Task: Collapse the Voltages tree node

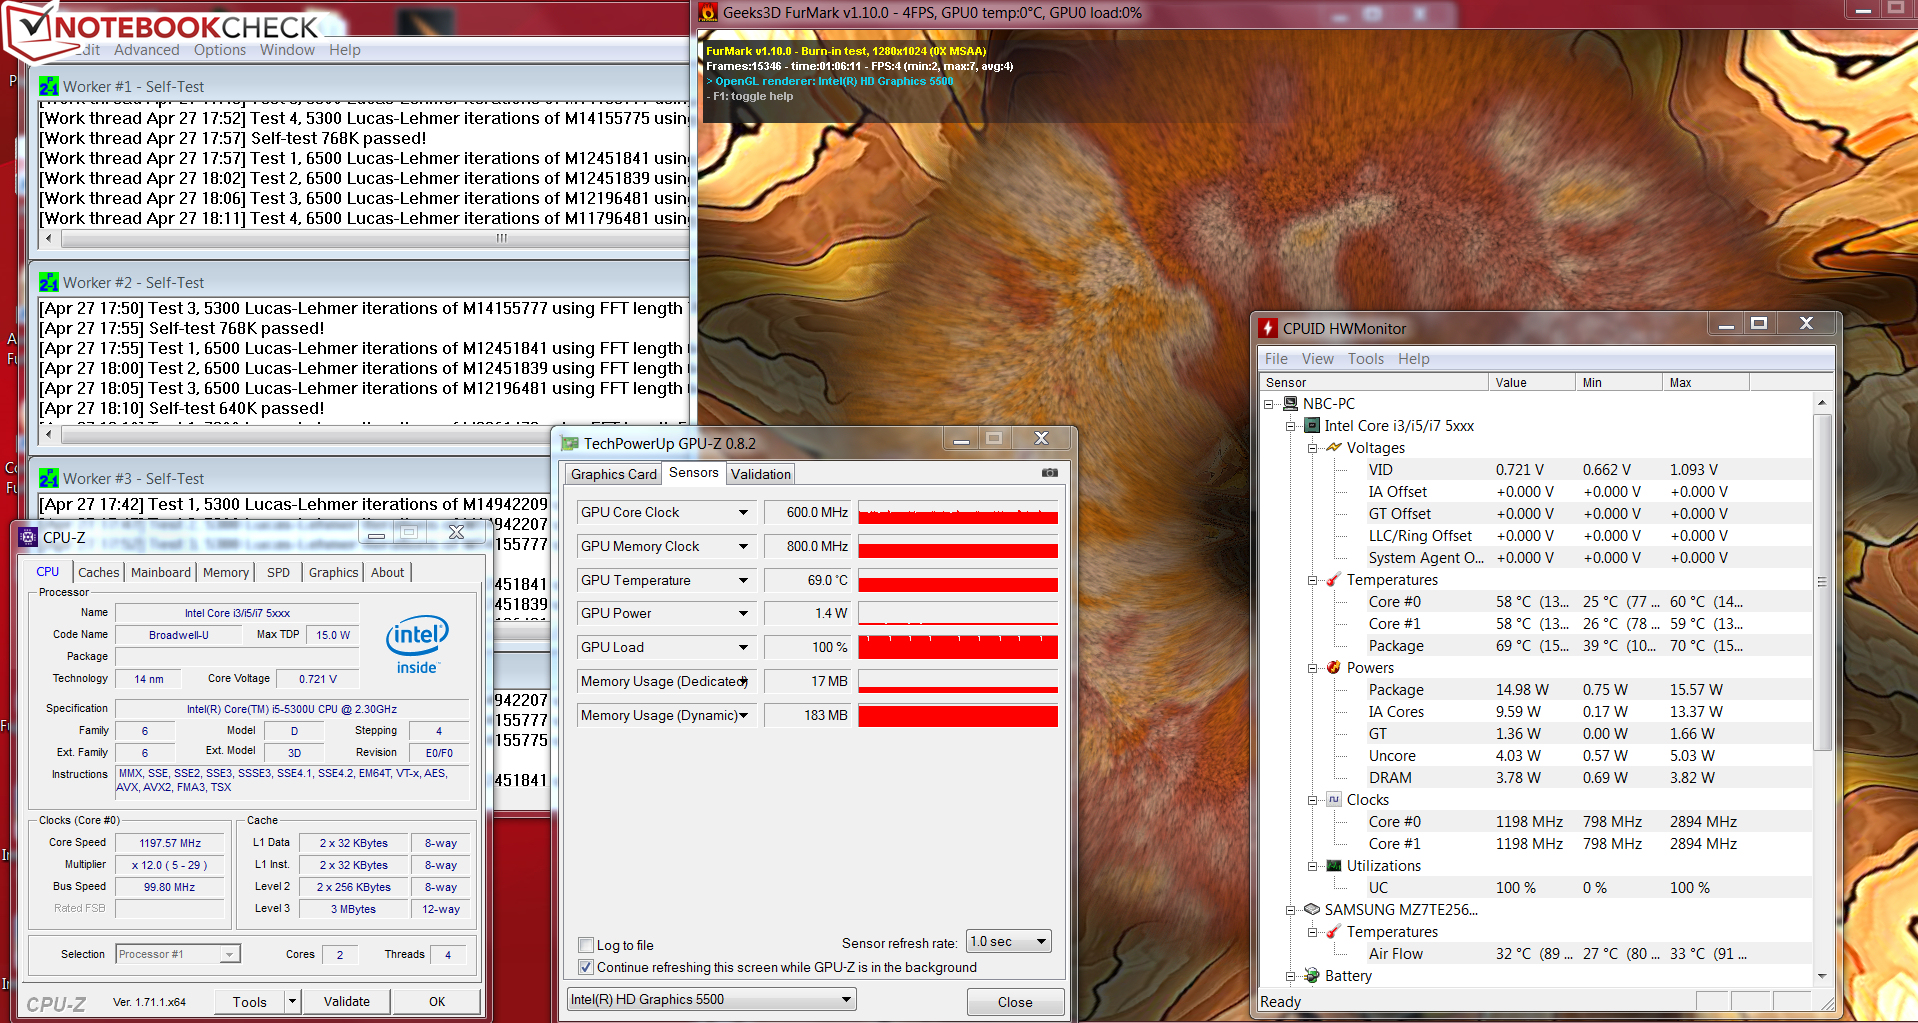Action: point(1312,448)
